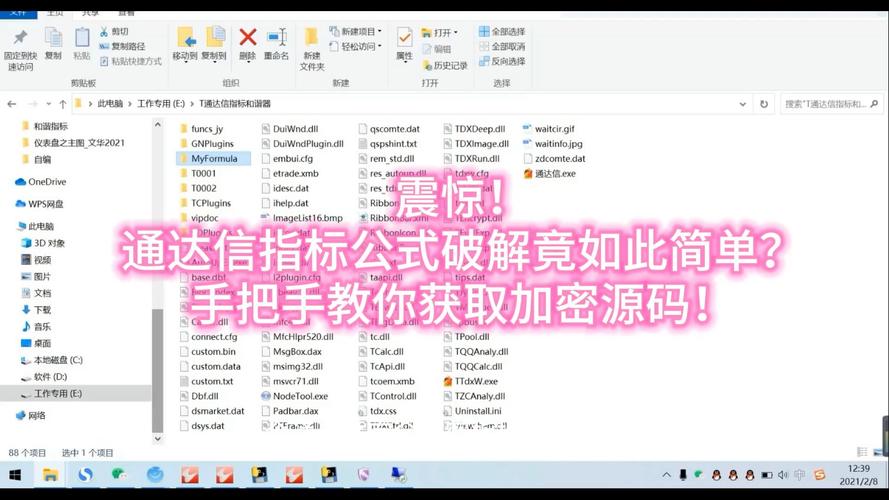The width and height of the screenshot is (889, 500).
Task: Switch to details view layout icon
Action: tap(862, 452)
